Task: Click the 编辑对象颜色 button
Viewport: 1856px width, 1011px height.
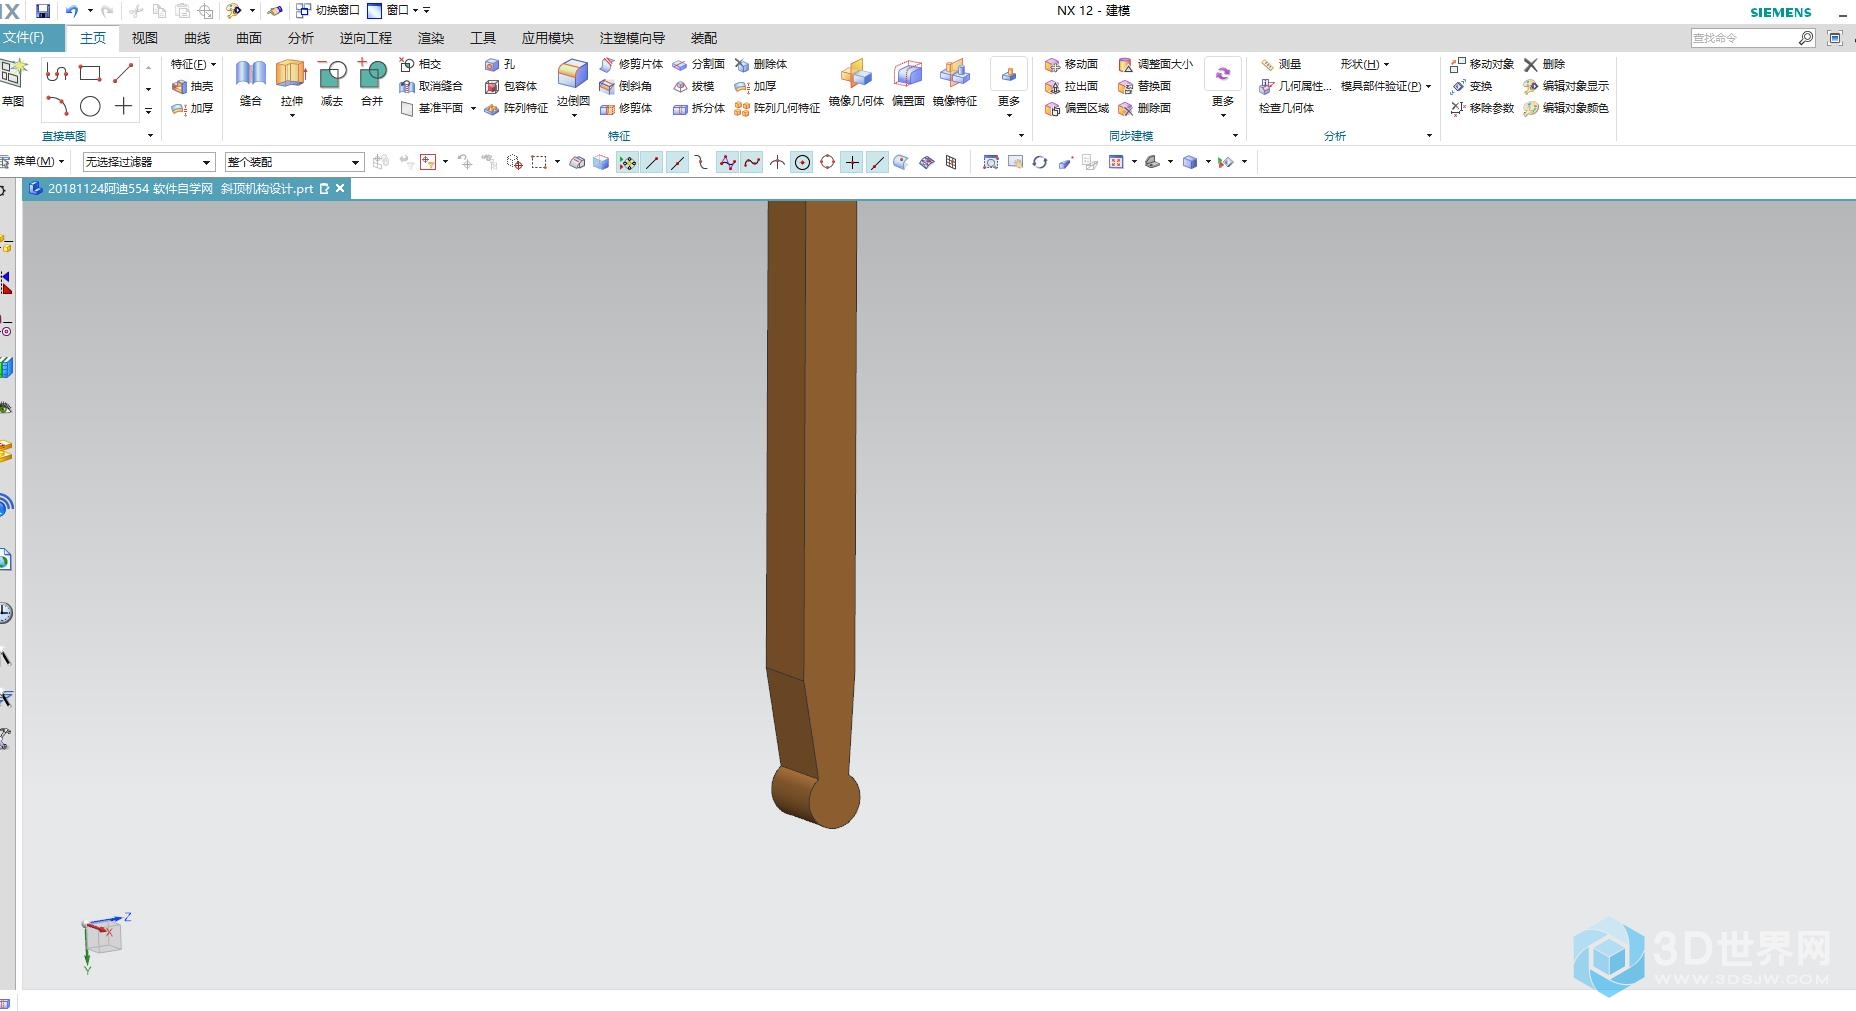Action: click(x=1566, y=108)
